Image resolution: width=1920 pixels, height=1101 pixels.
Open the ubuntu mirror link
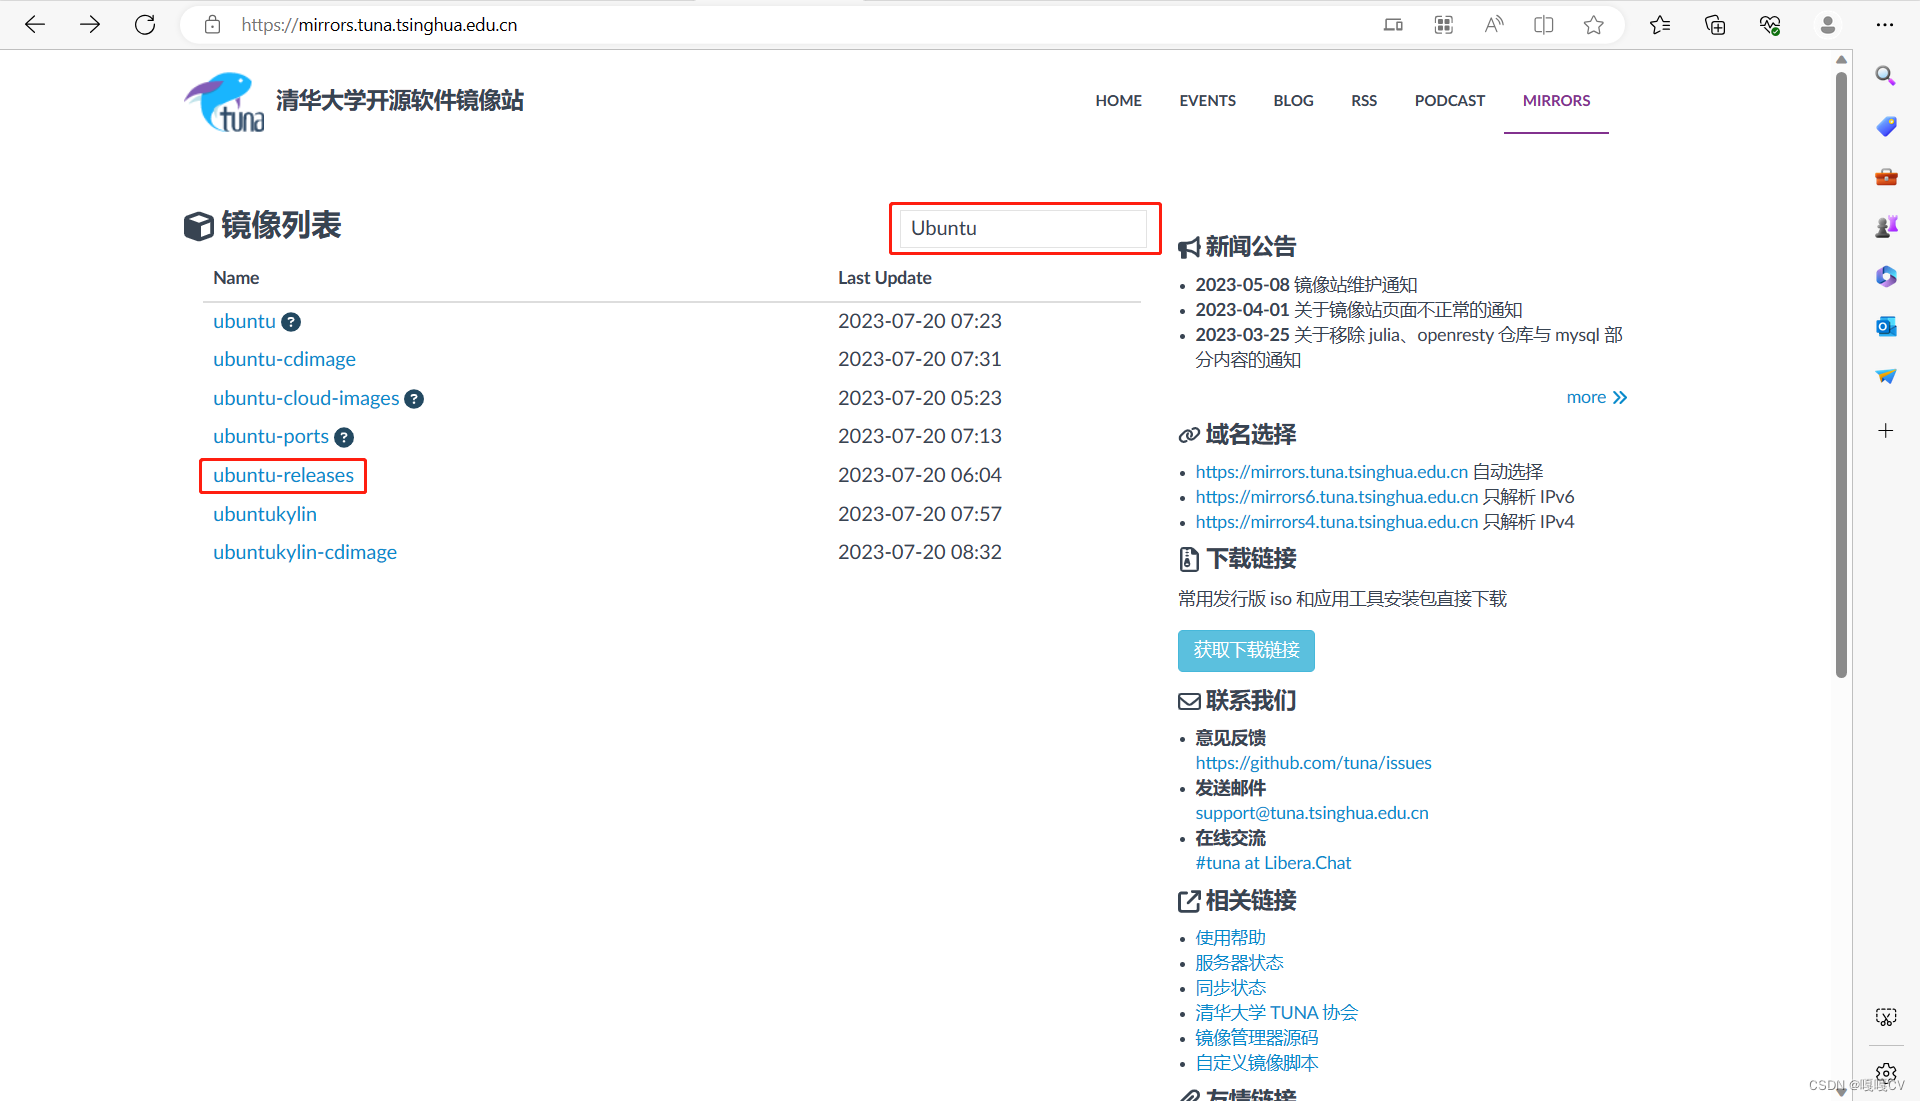[x=244, y=321]
